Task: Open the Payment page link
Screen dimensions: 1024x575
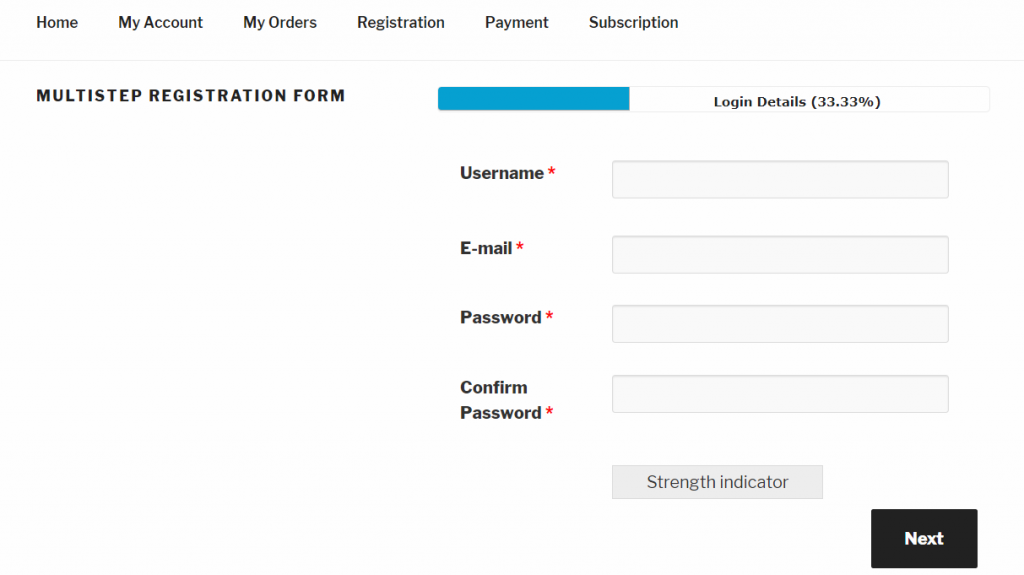Action: 517,22
